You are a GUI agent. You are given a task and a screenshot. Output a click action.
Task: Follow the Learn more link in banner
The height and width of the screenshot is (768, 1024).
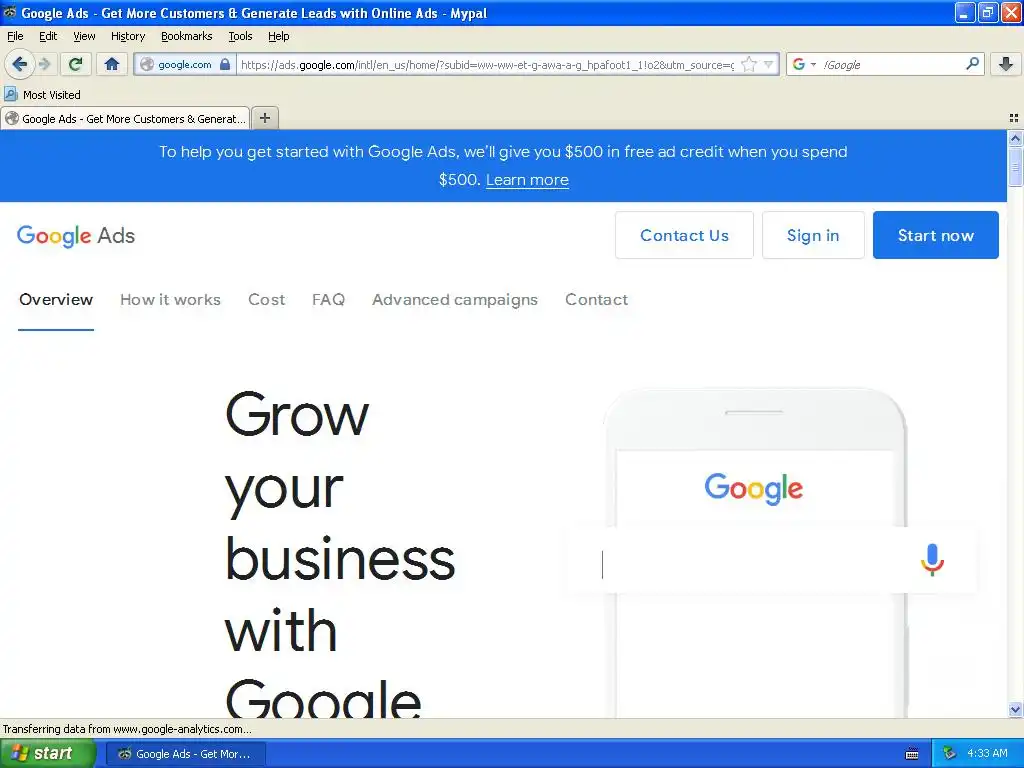click(527, 180)
